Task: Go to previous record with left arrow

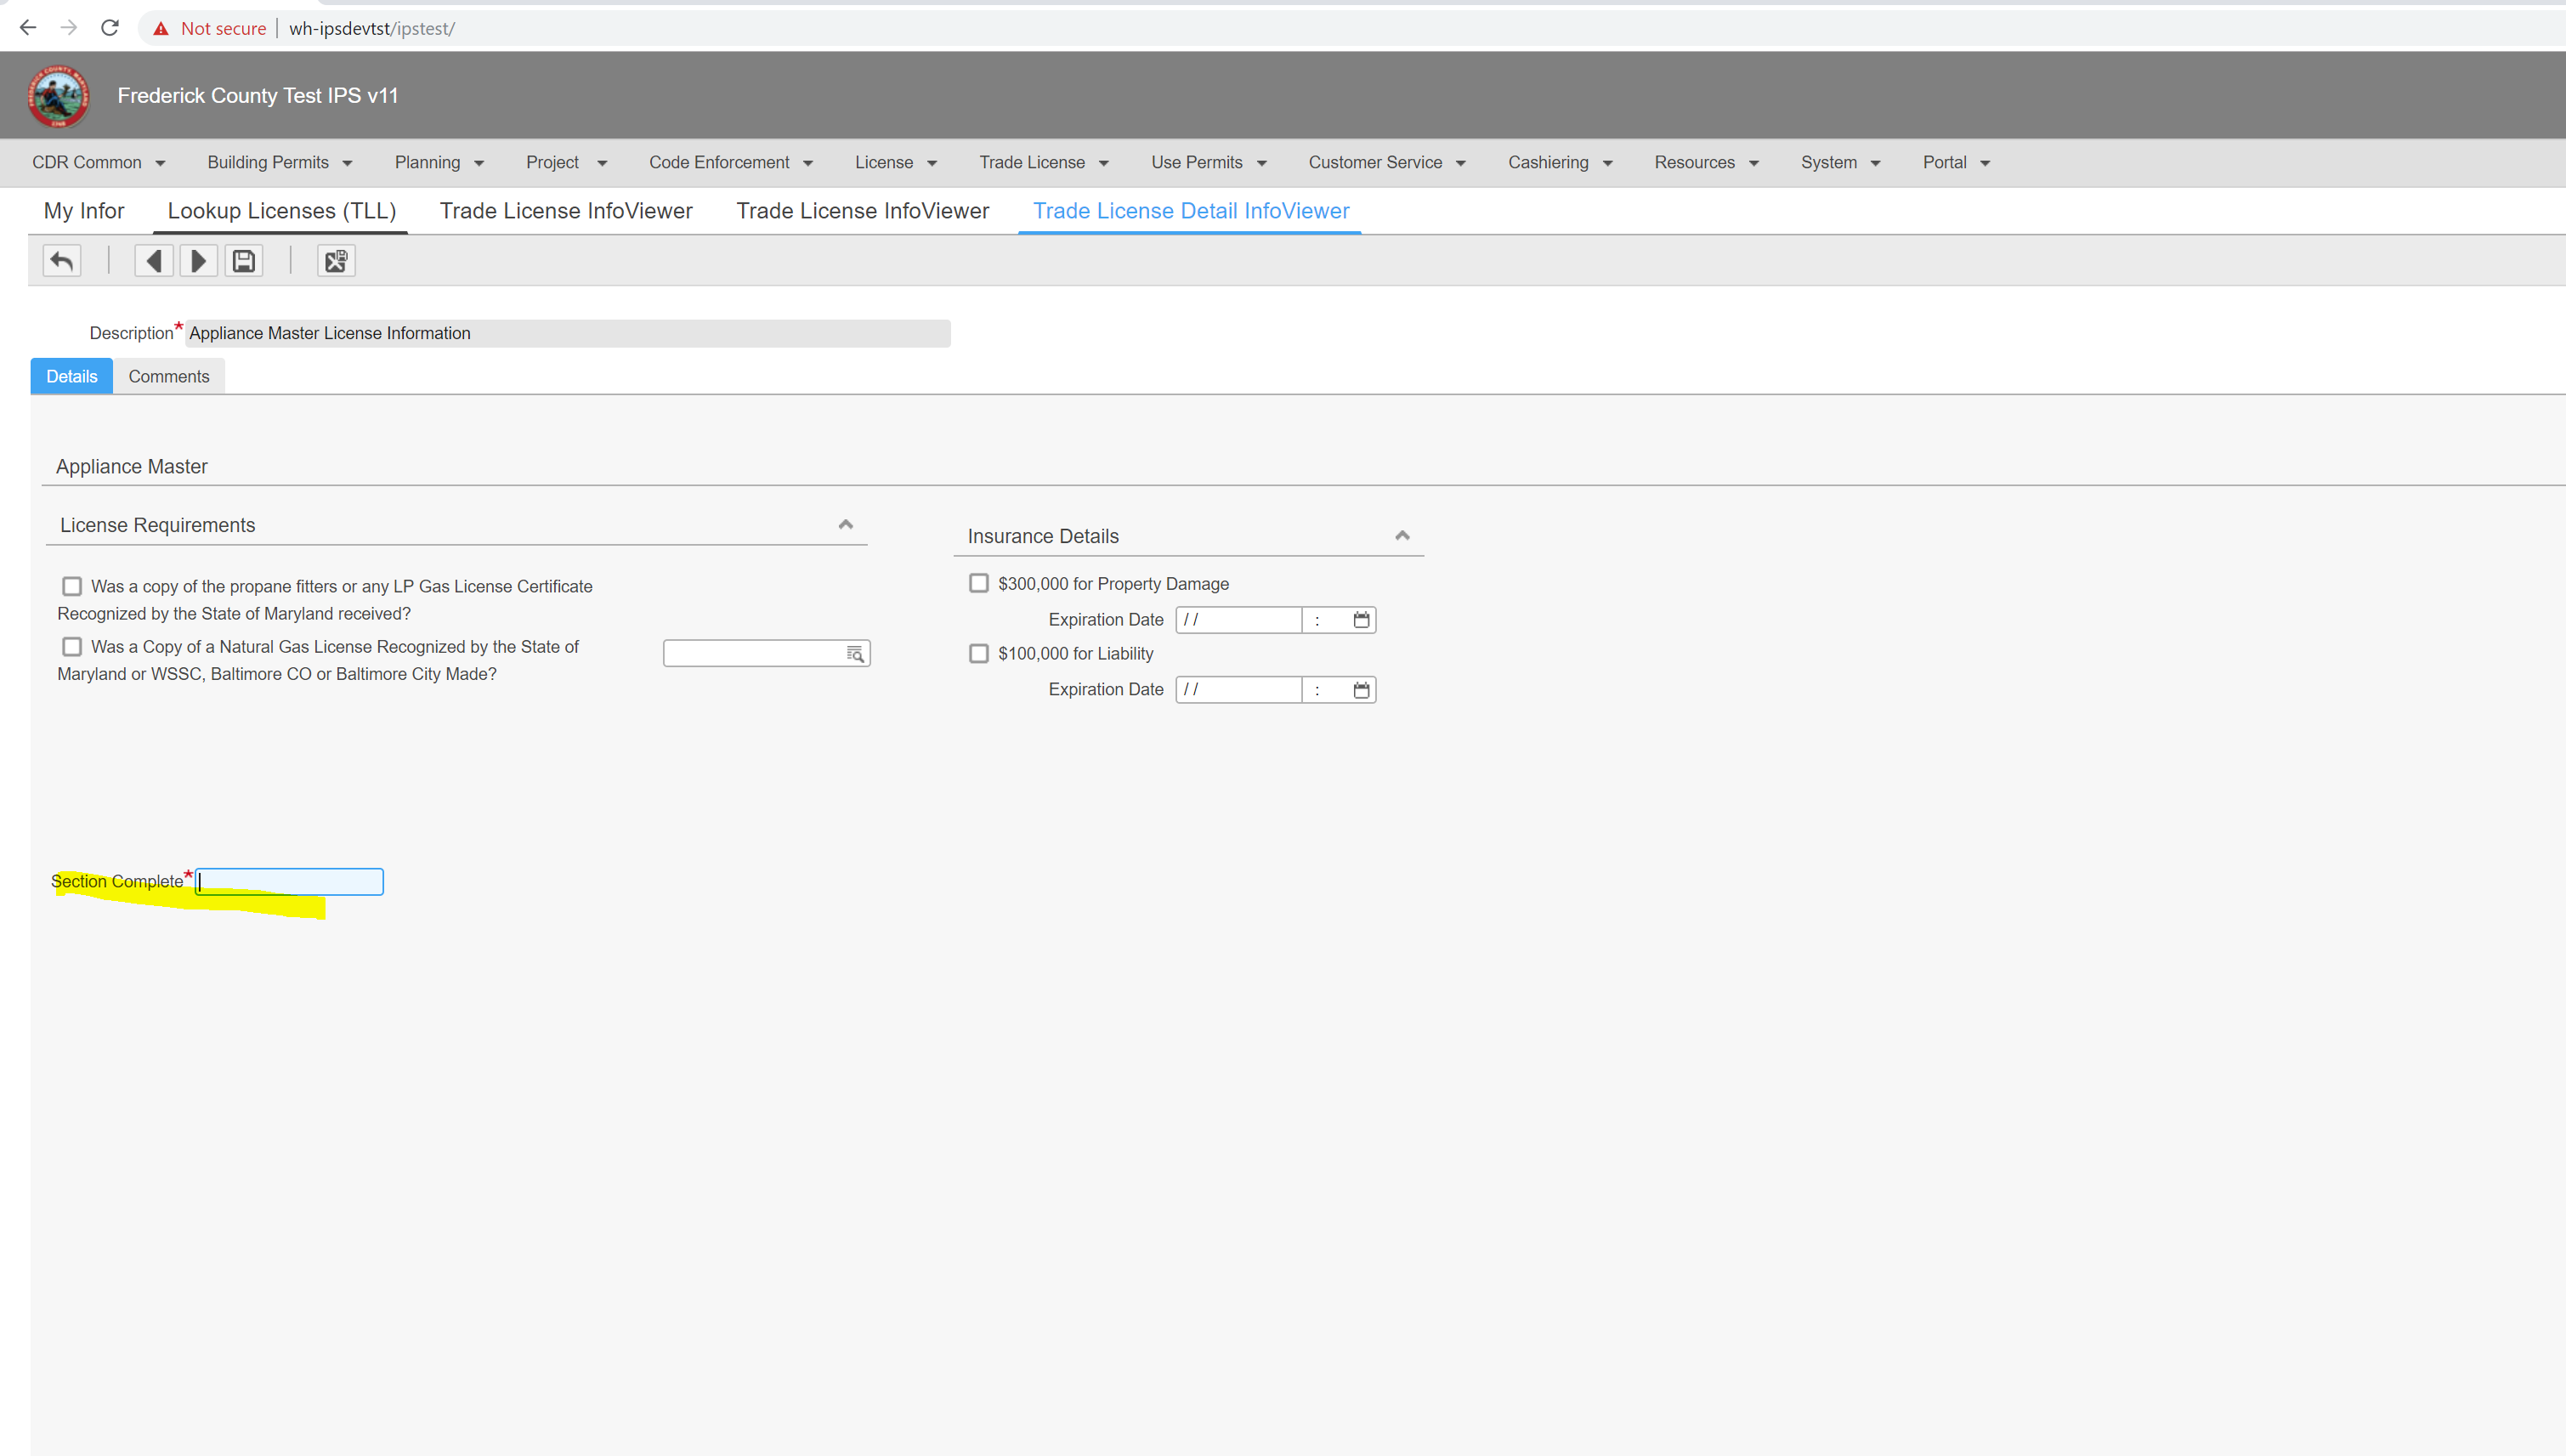Action: (x=154, y=261)
